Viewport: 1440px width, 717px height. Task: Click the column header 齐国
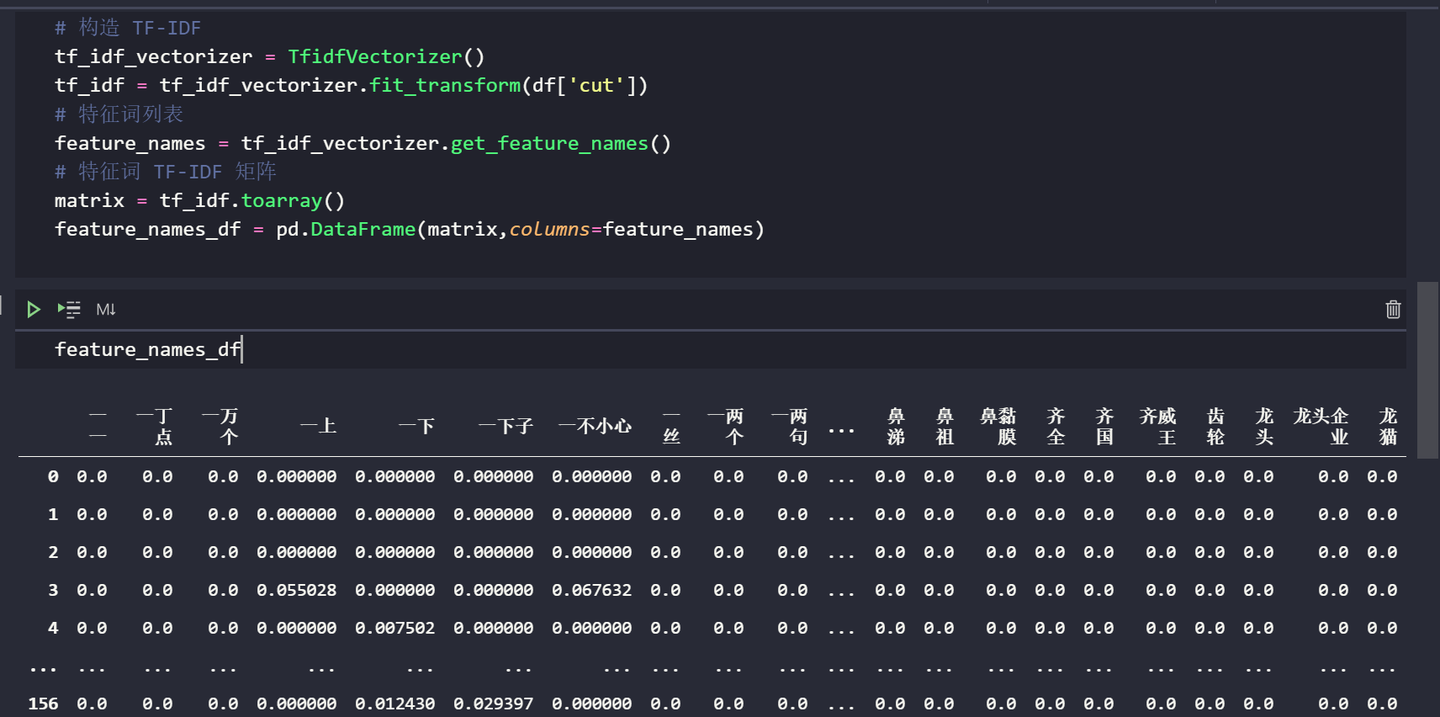click(x=1105, y=427)
